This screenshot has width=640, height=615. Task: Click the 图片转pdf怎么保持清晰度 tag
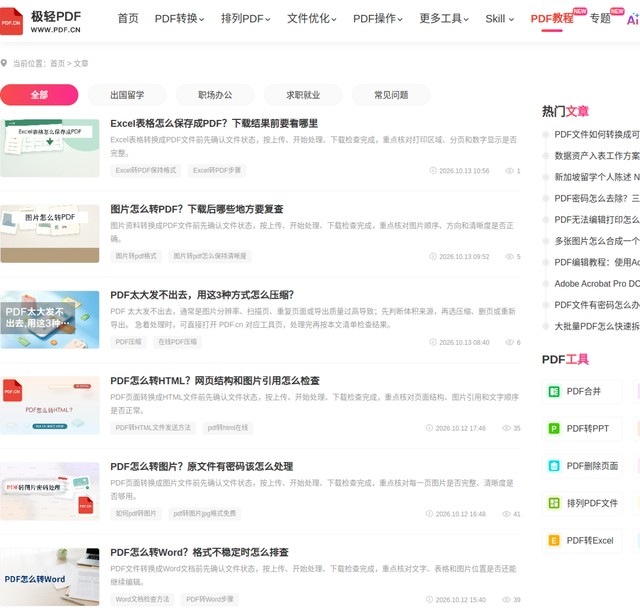click(210, 256)
